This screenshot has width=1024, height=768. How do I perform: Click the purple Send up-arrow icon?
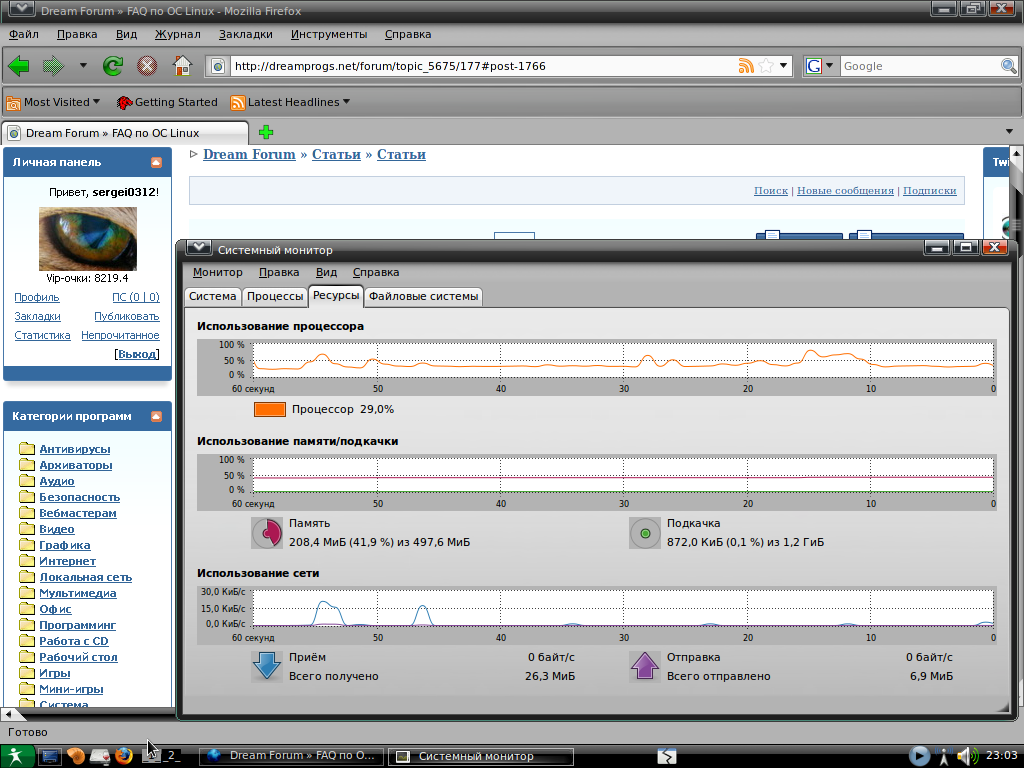[645, 666]
